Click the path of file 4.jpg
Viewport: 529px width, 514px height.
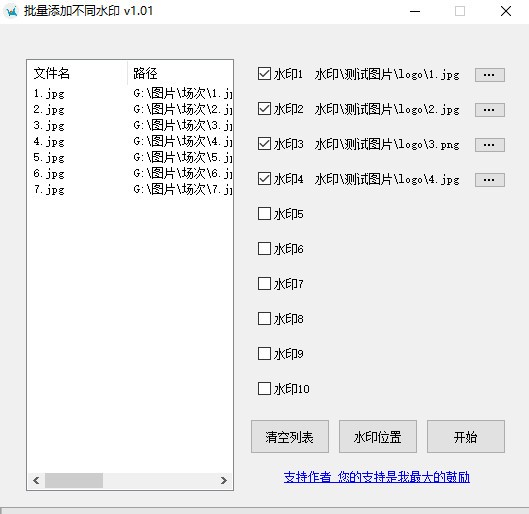183,142
